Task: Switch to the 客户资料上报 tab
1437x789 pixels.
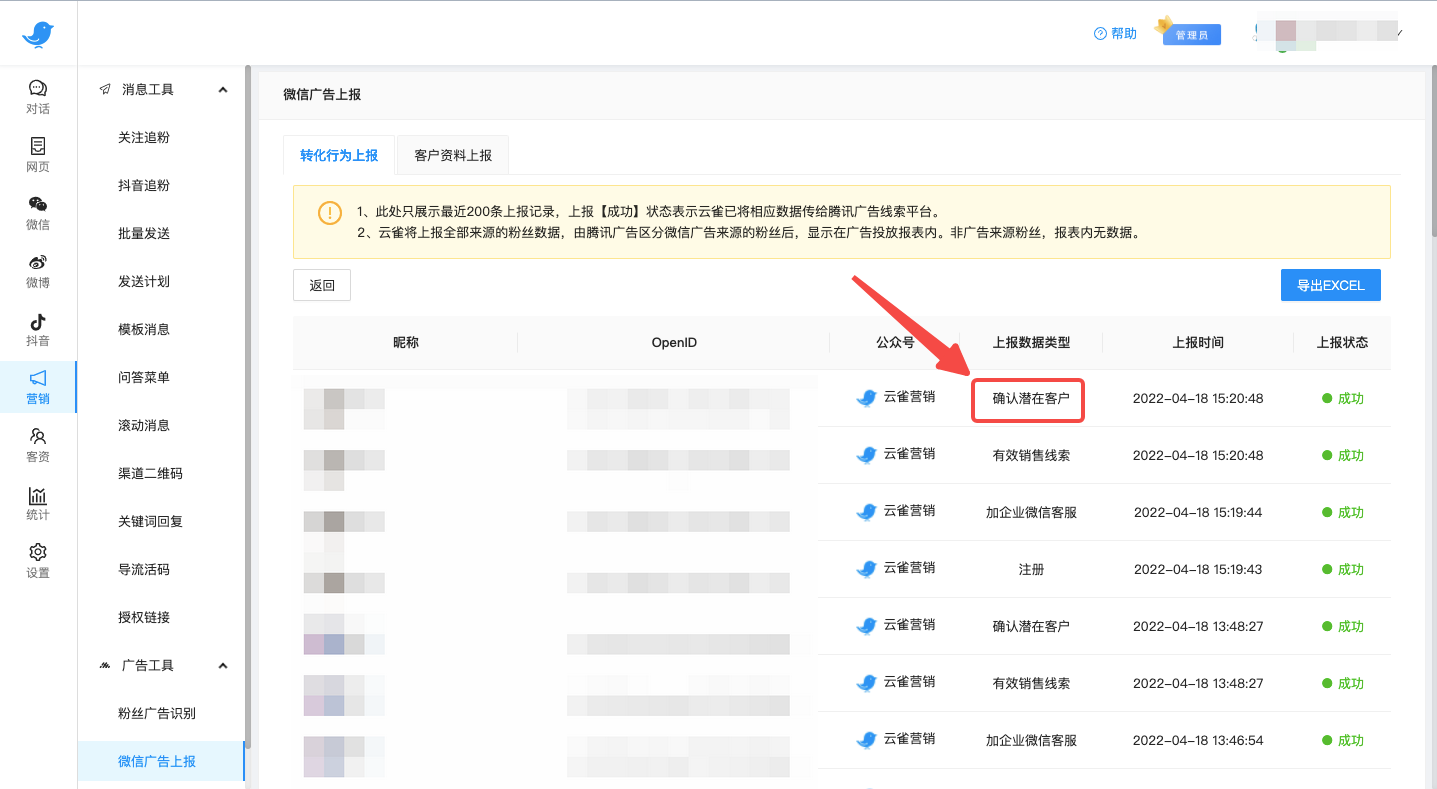Action: [x=452, y=155]
